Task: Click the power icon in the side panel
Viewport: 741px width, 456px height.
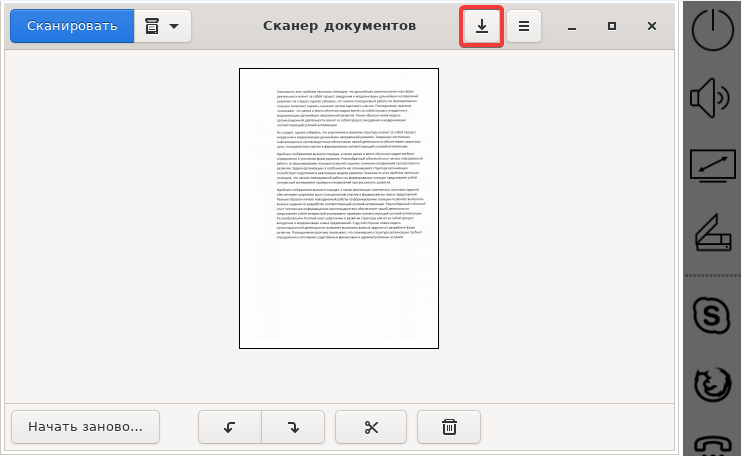Action: (713, 29)
